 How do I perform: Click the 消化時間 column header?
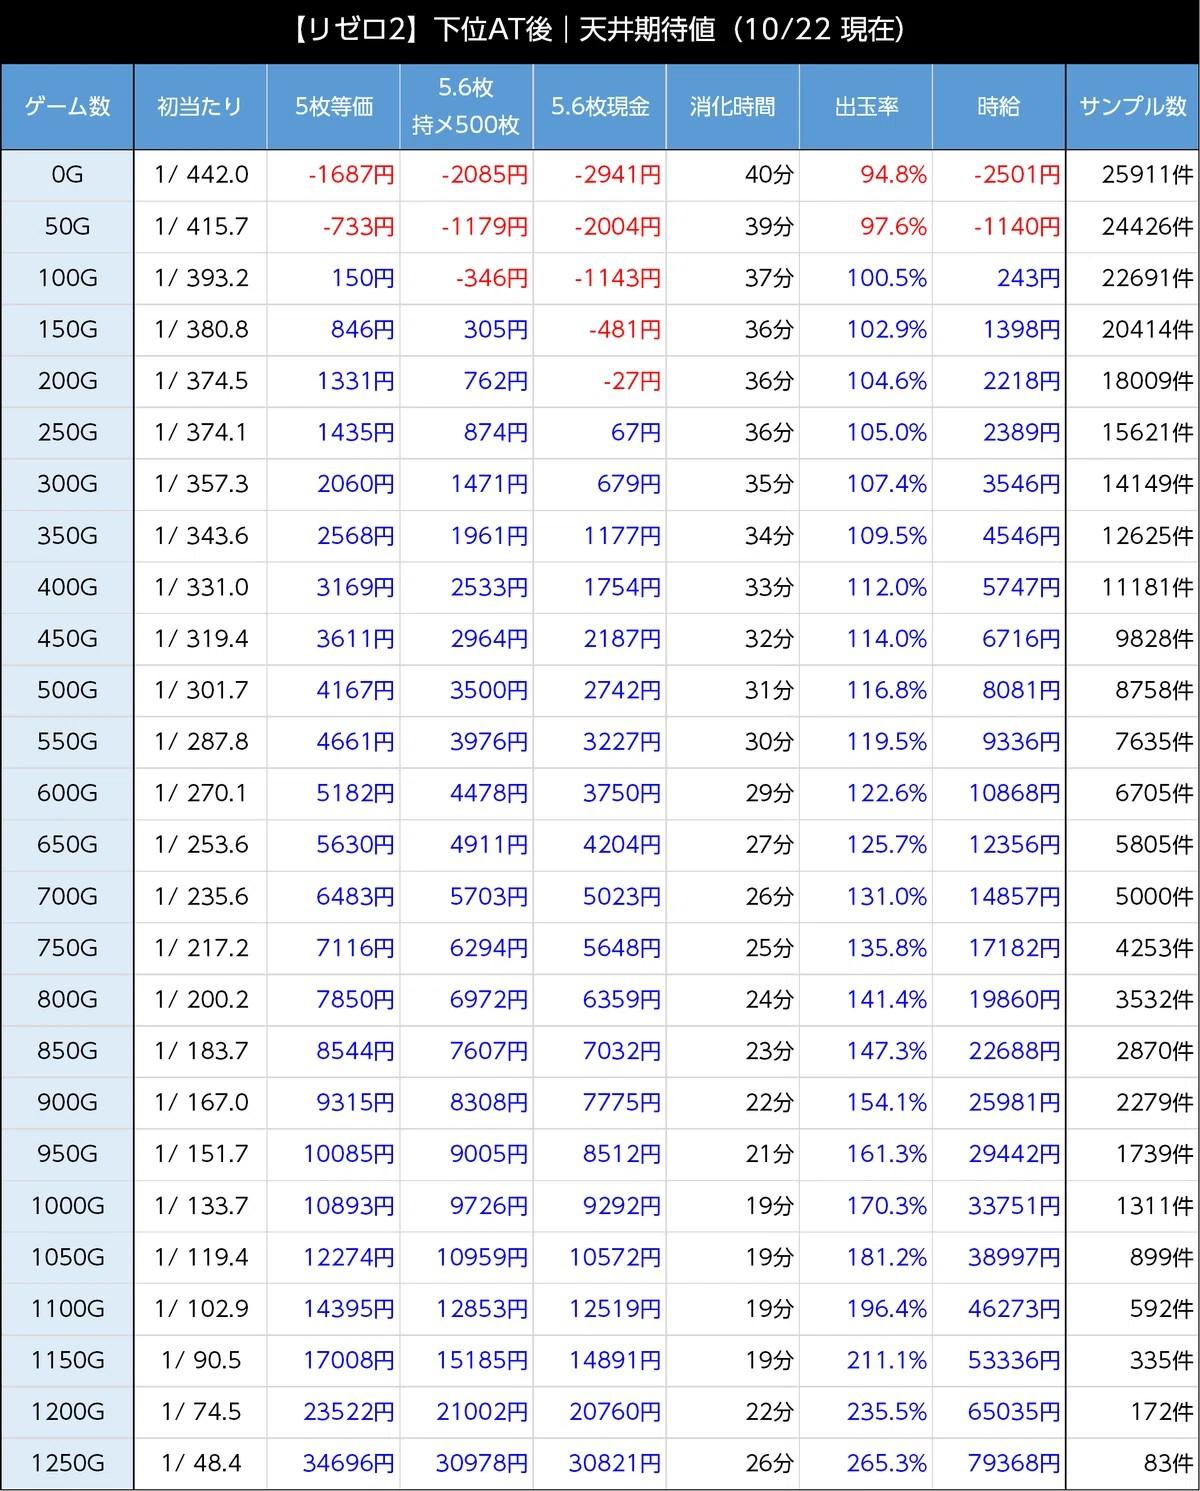[x=732, y=107]
